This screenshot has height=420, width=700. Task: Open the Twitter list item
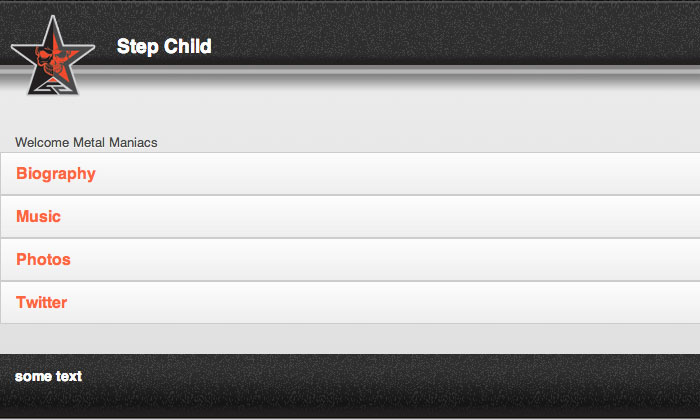(x=41, y=303)
